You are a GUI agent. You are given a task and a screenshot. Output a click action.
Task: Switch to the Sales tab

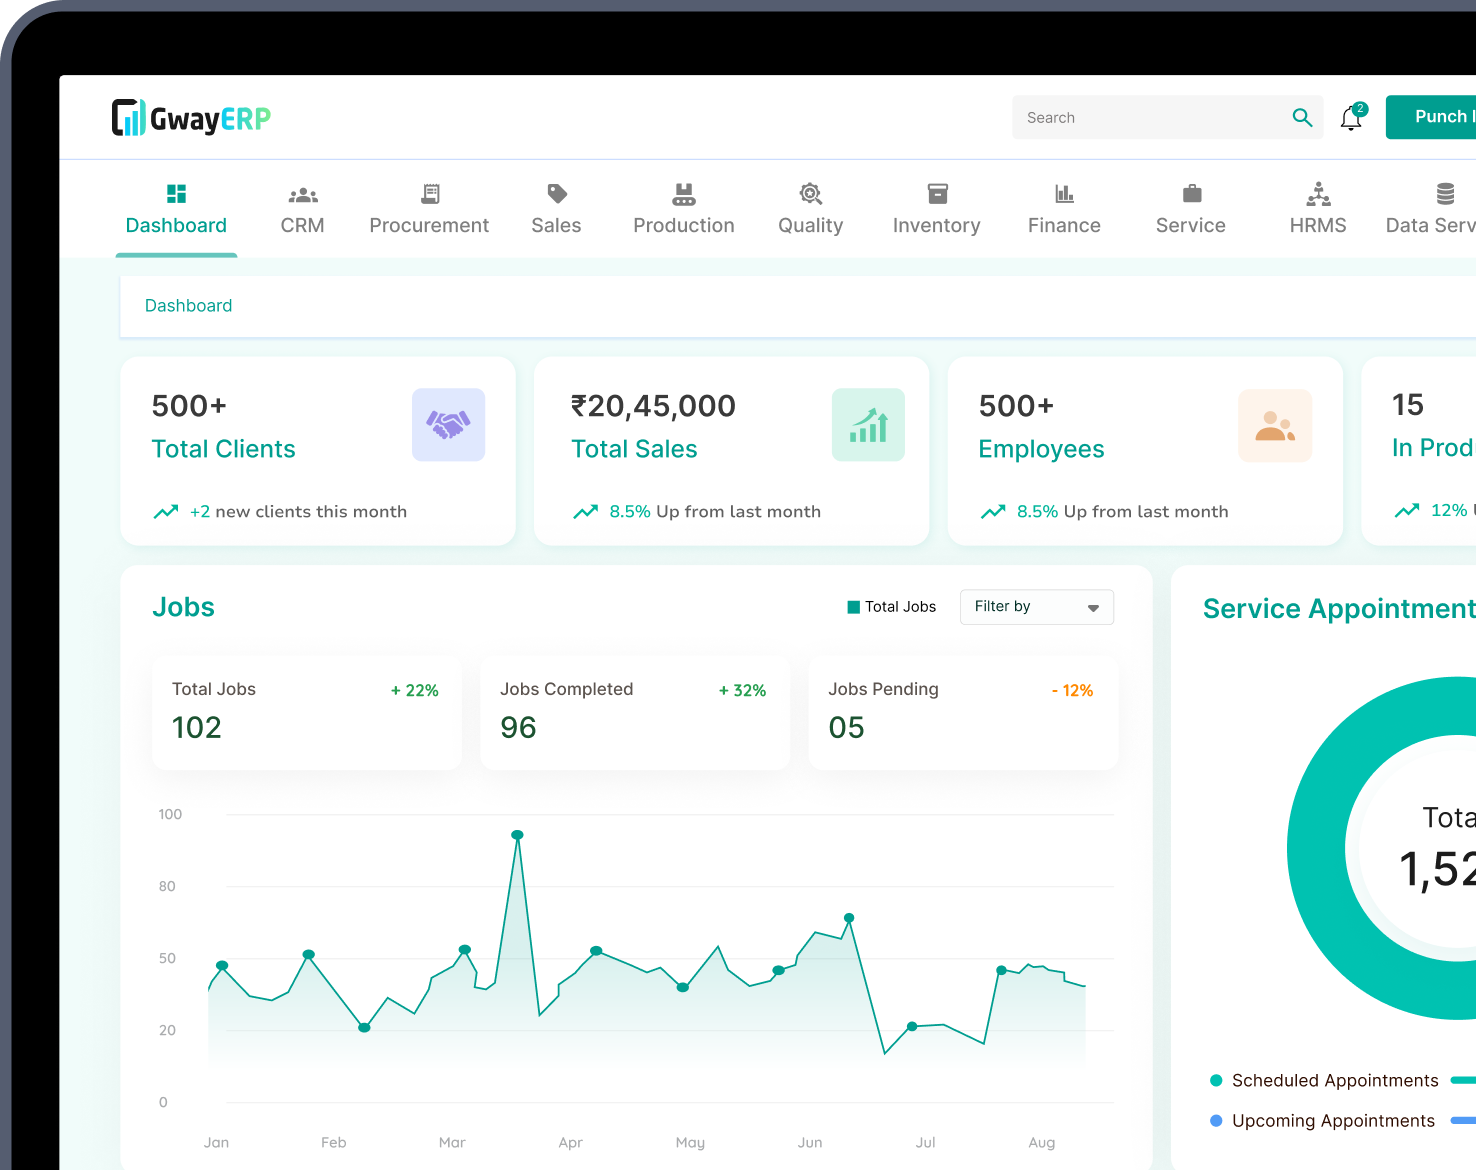[556, 194]
